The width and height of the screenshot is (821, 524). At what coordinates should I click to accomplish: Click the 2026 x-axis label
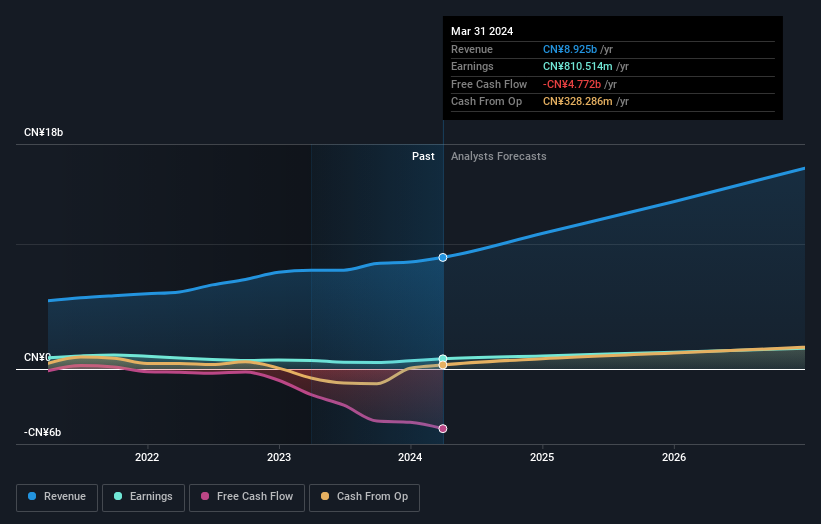(674, 458)
